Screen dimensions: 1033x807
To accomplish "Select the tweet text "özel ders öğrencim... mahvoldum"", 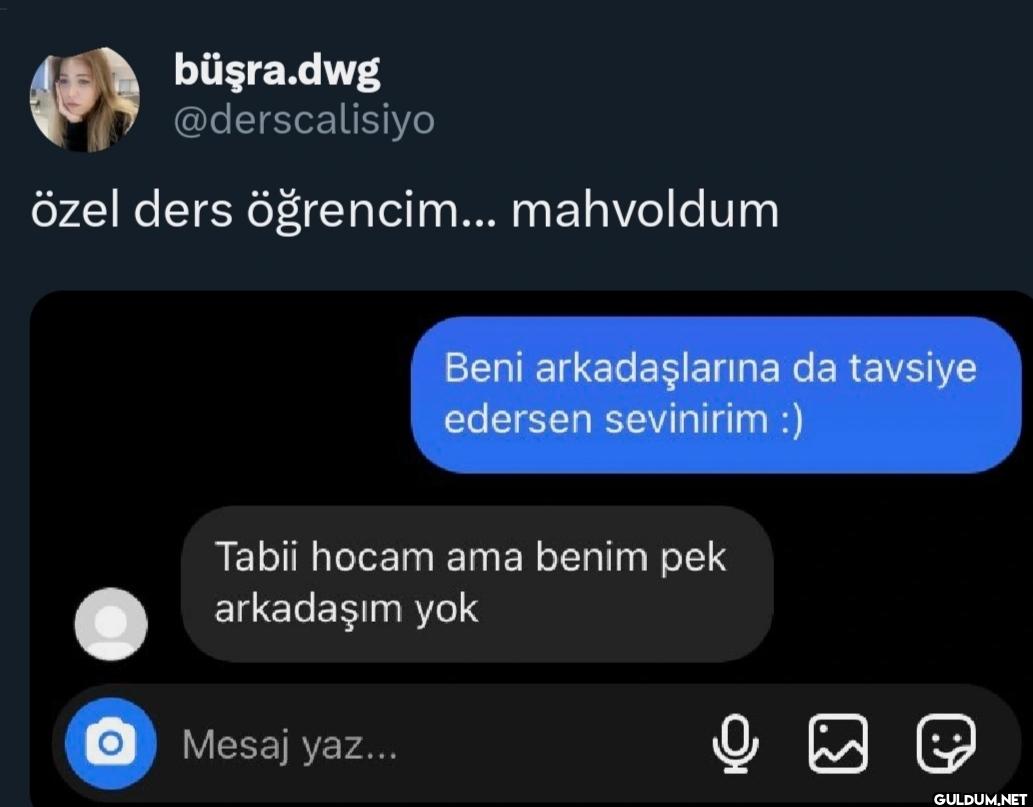I will (x=405, y=211).
